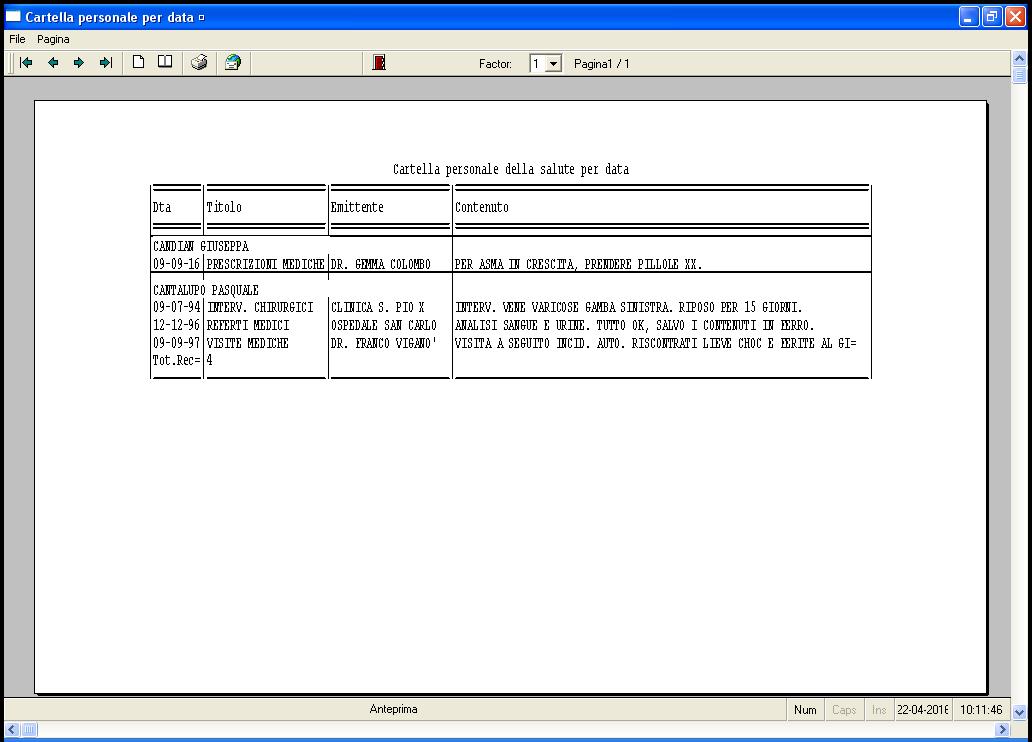
Task: Restore down the preview window
Action: 992,17
